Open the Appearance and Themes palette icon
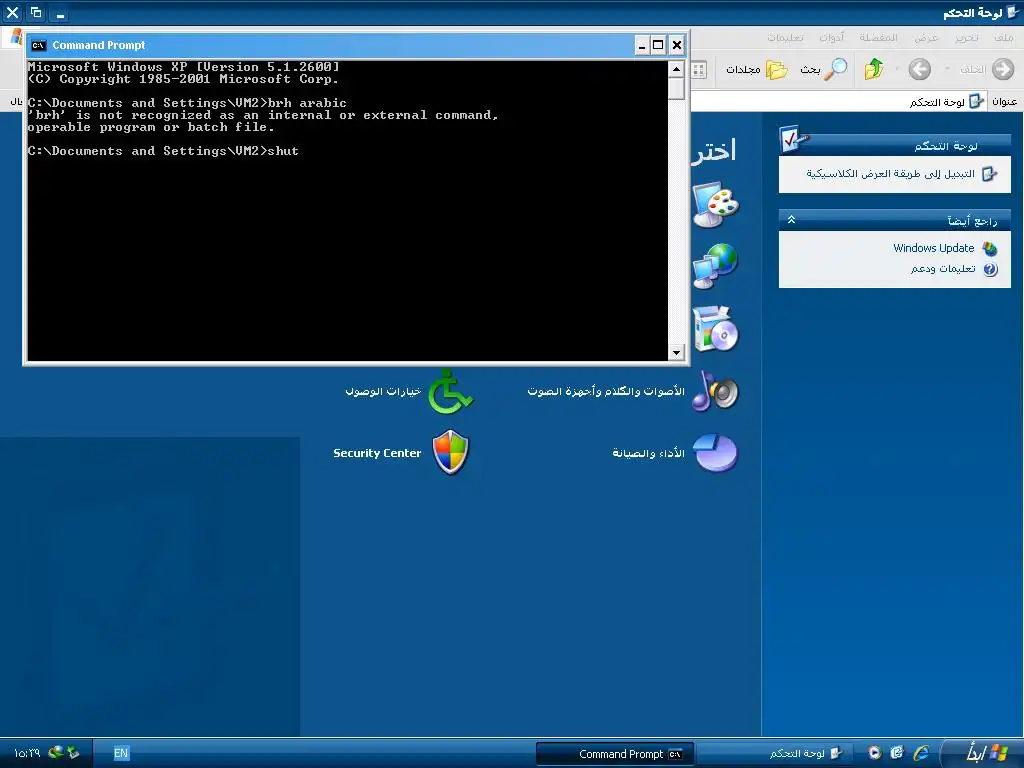The image size is (1024, 768). [x=716, y=205]
